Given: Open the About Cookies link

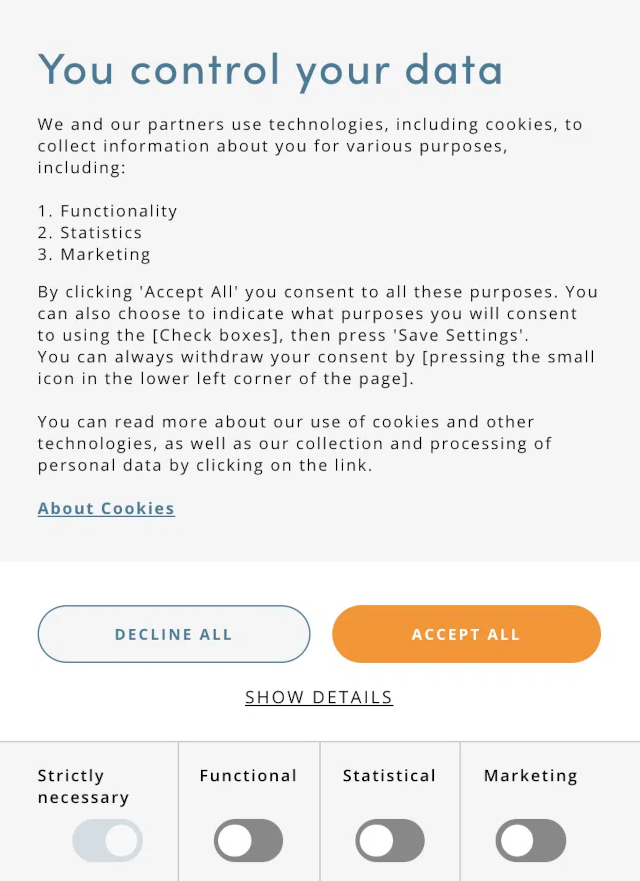Looking at the screenshot, I should (x=106, y=508).
